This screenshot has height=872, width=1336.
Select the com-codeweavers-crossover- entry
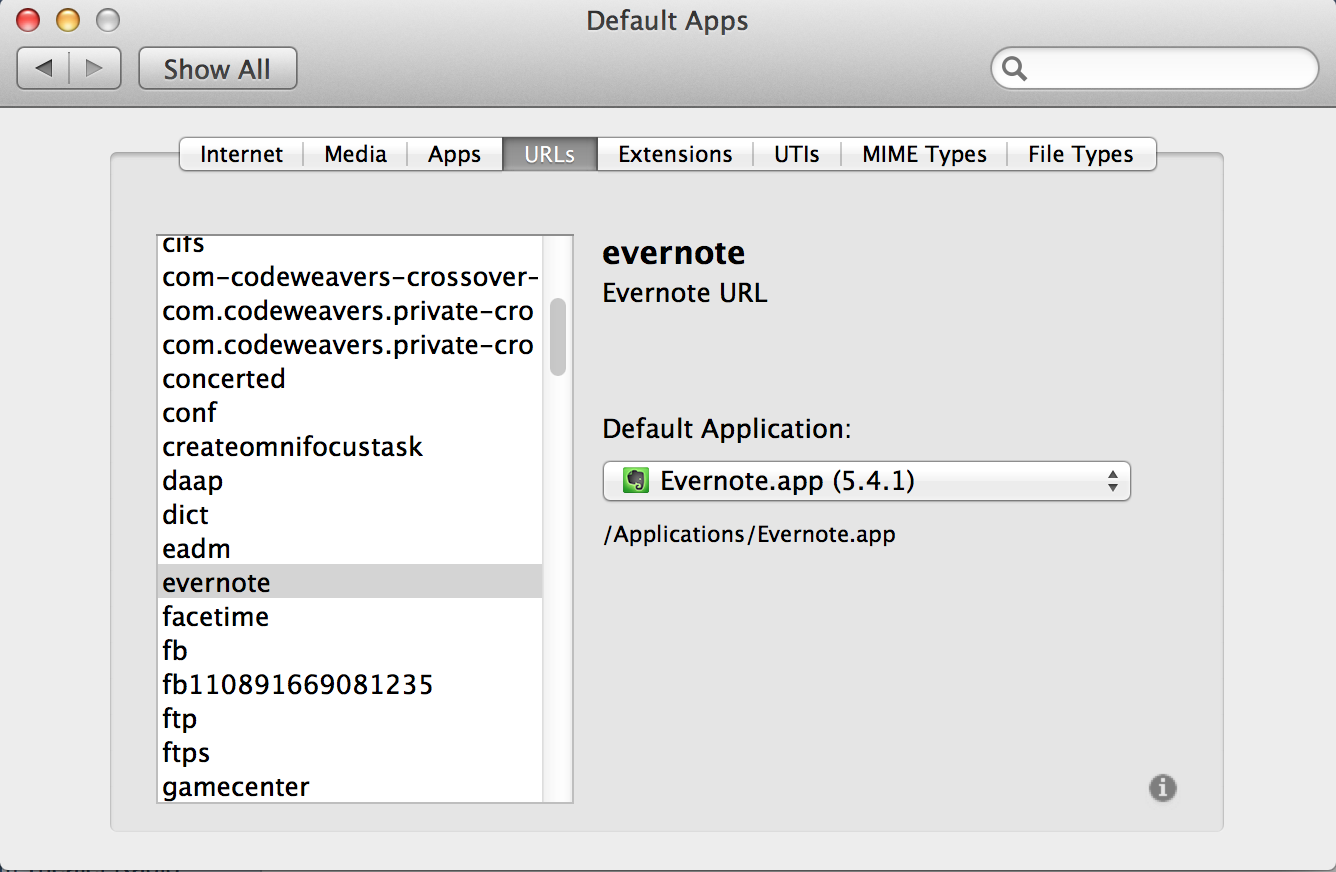(350, 277)
